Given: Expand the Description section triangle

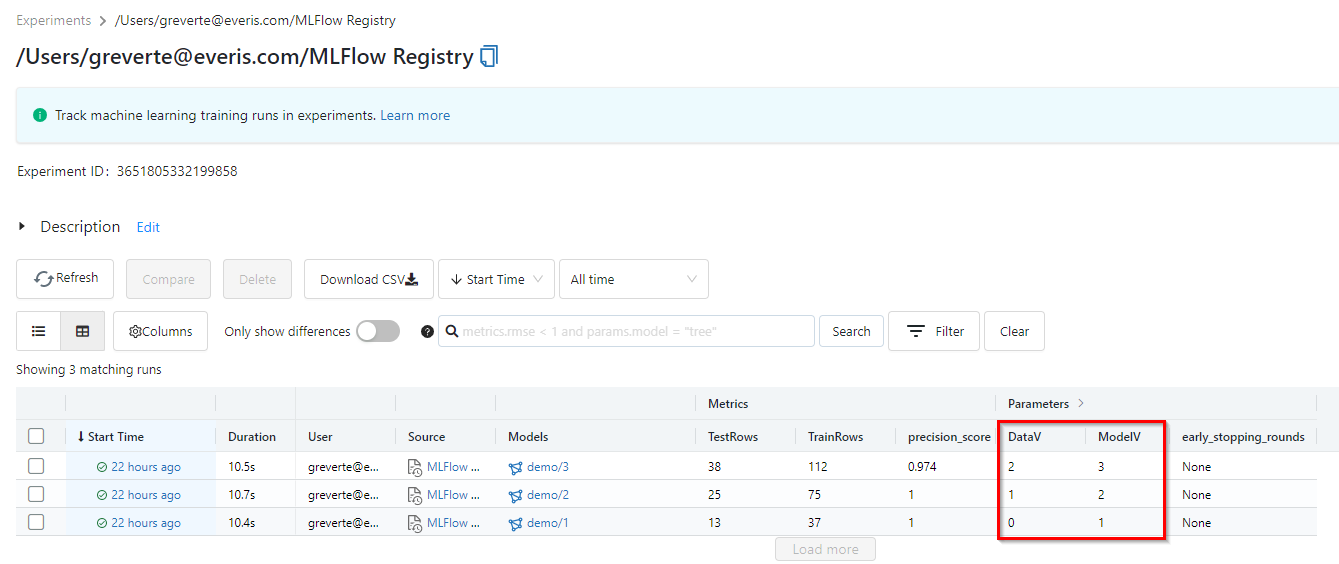Looking at the screenshot, I should [x=23, y=227].
